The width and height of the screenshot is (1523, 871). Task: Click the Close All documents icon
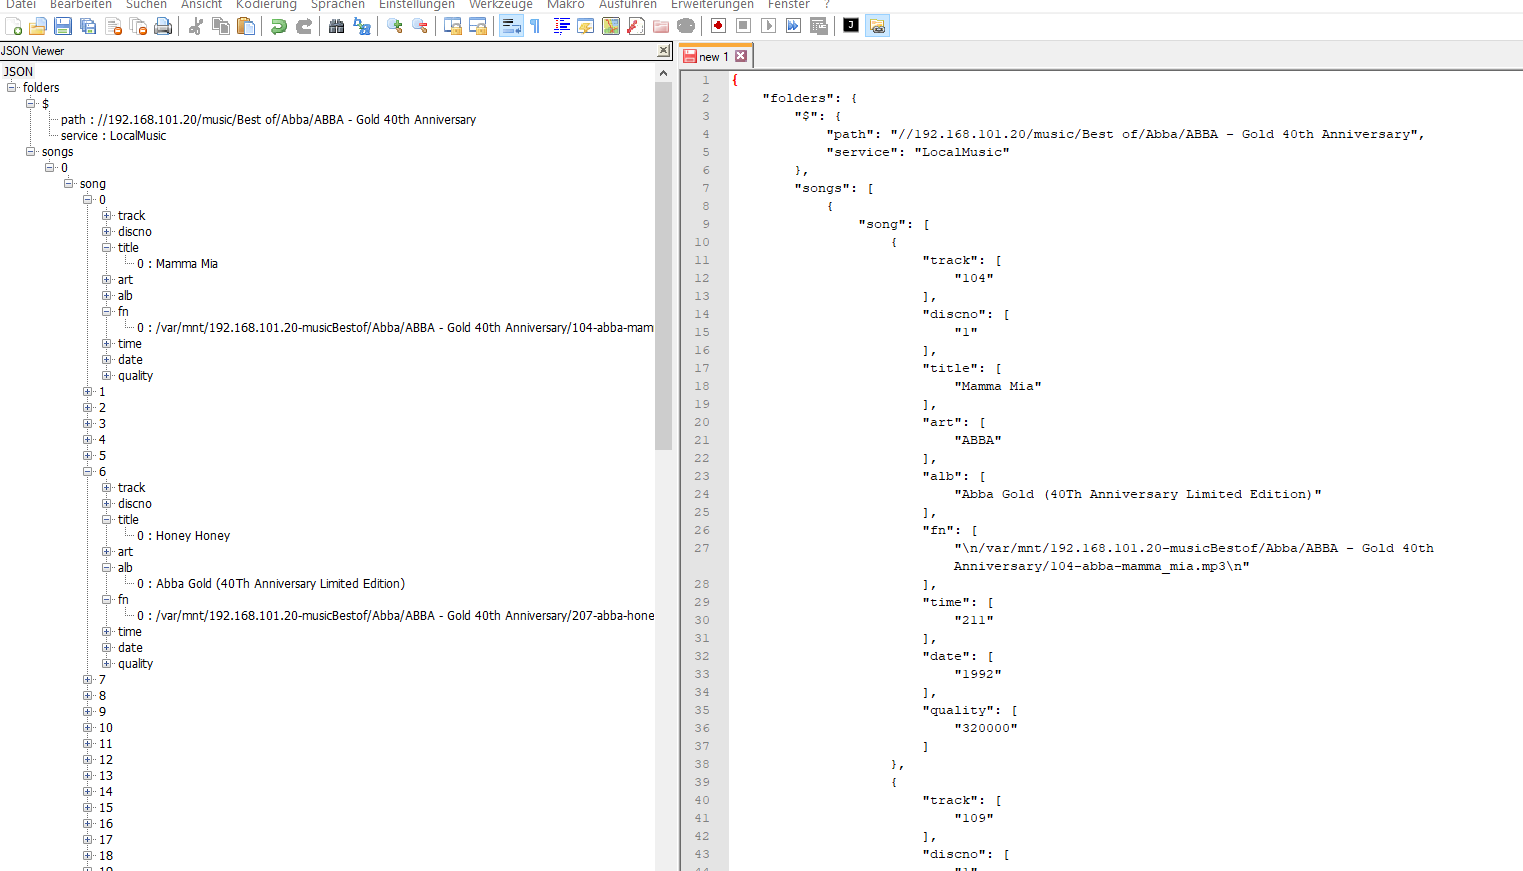(138, 26)
